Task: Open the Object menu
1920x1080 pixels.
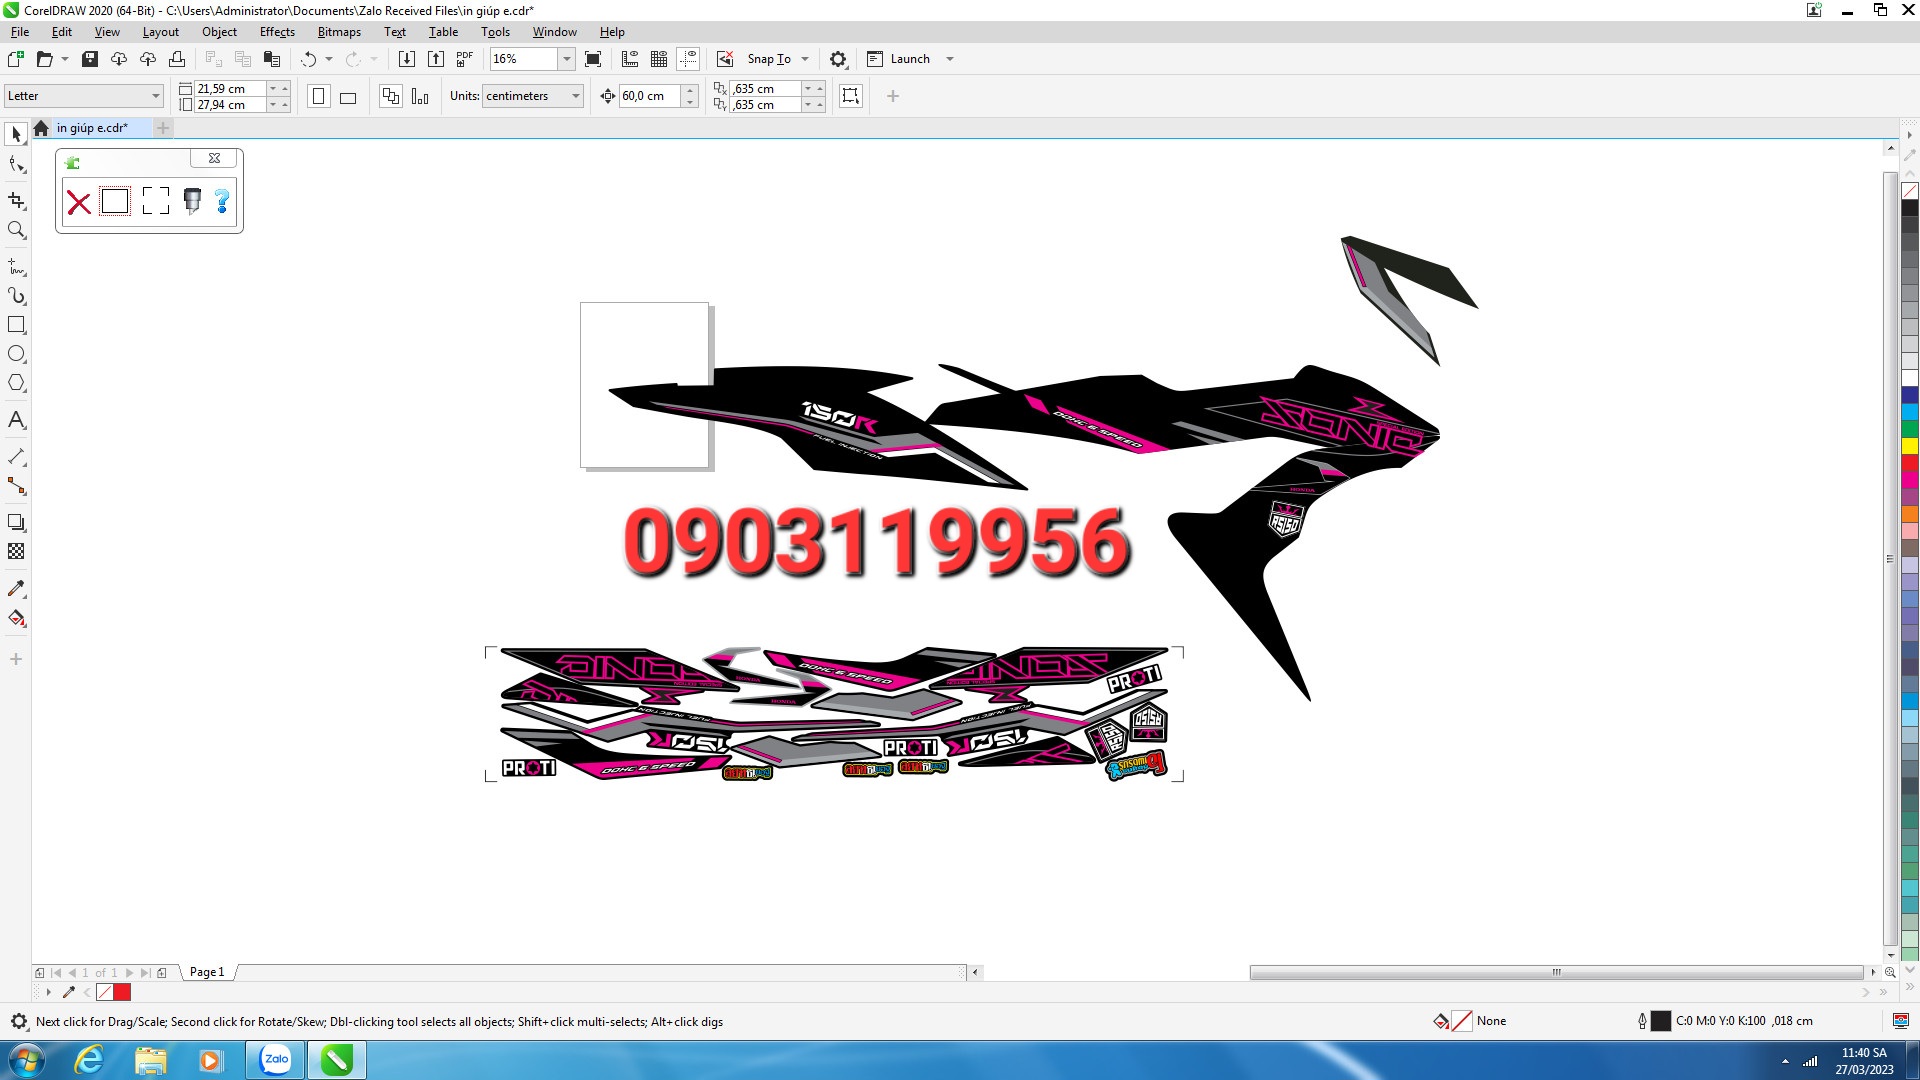Action: pyautogui.click(x=219, y=32)
